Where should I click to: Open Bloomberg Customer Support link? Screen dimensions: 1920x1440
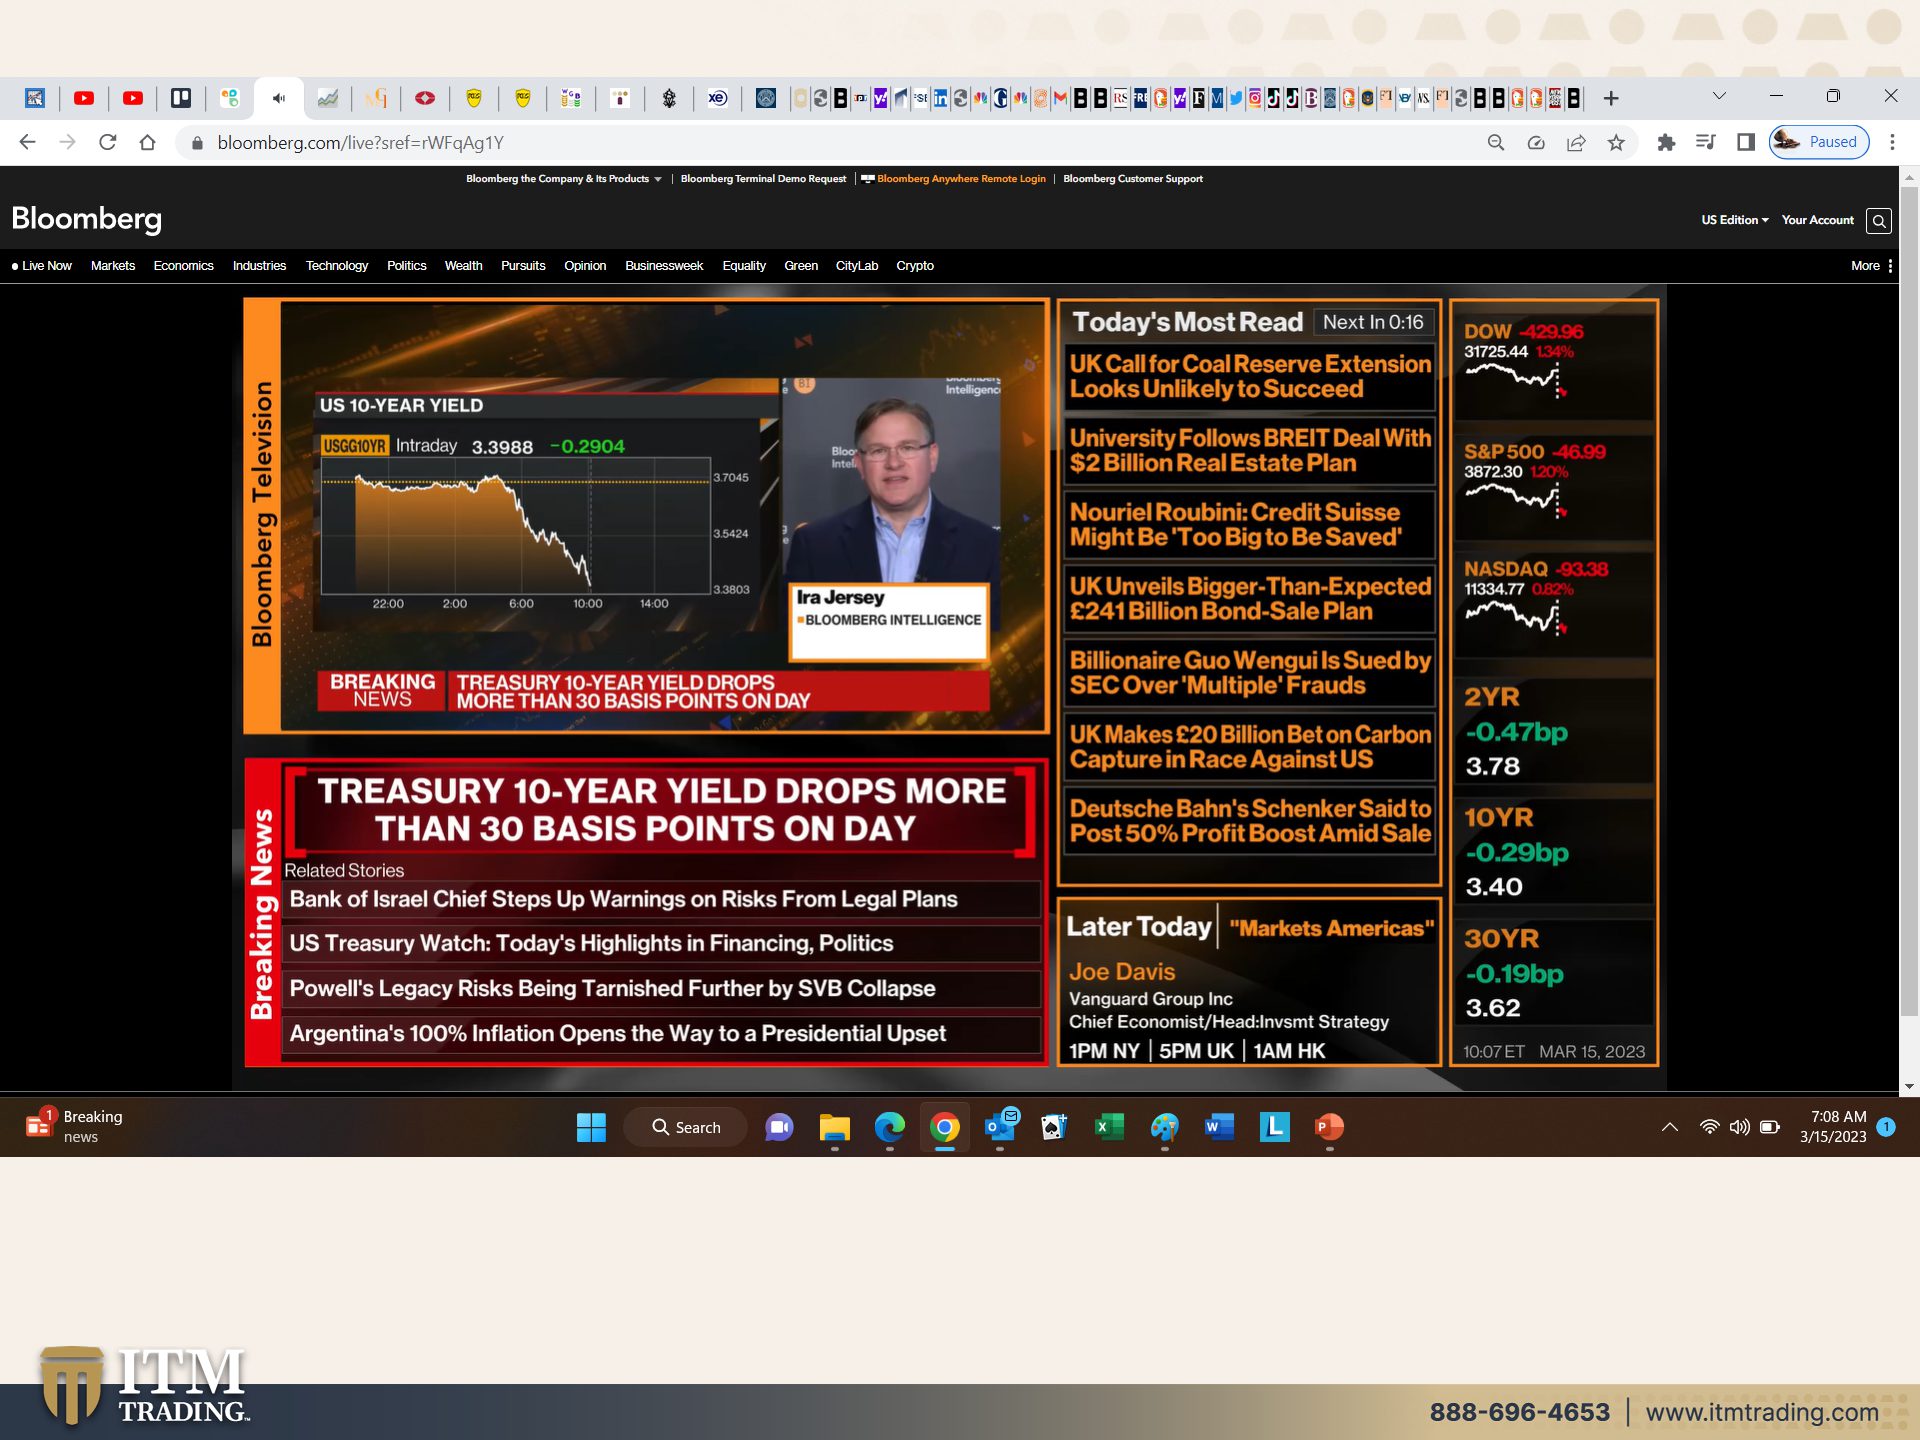1133,179
